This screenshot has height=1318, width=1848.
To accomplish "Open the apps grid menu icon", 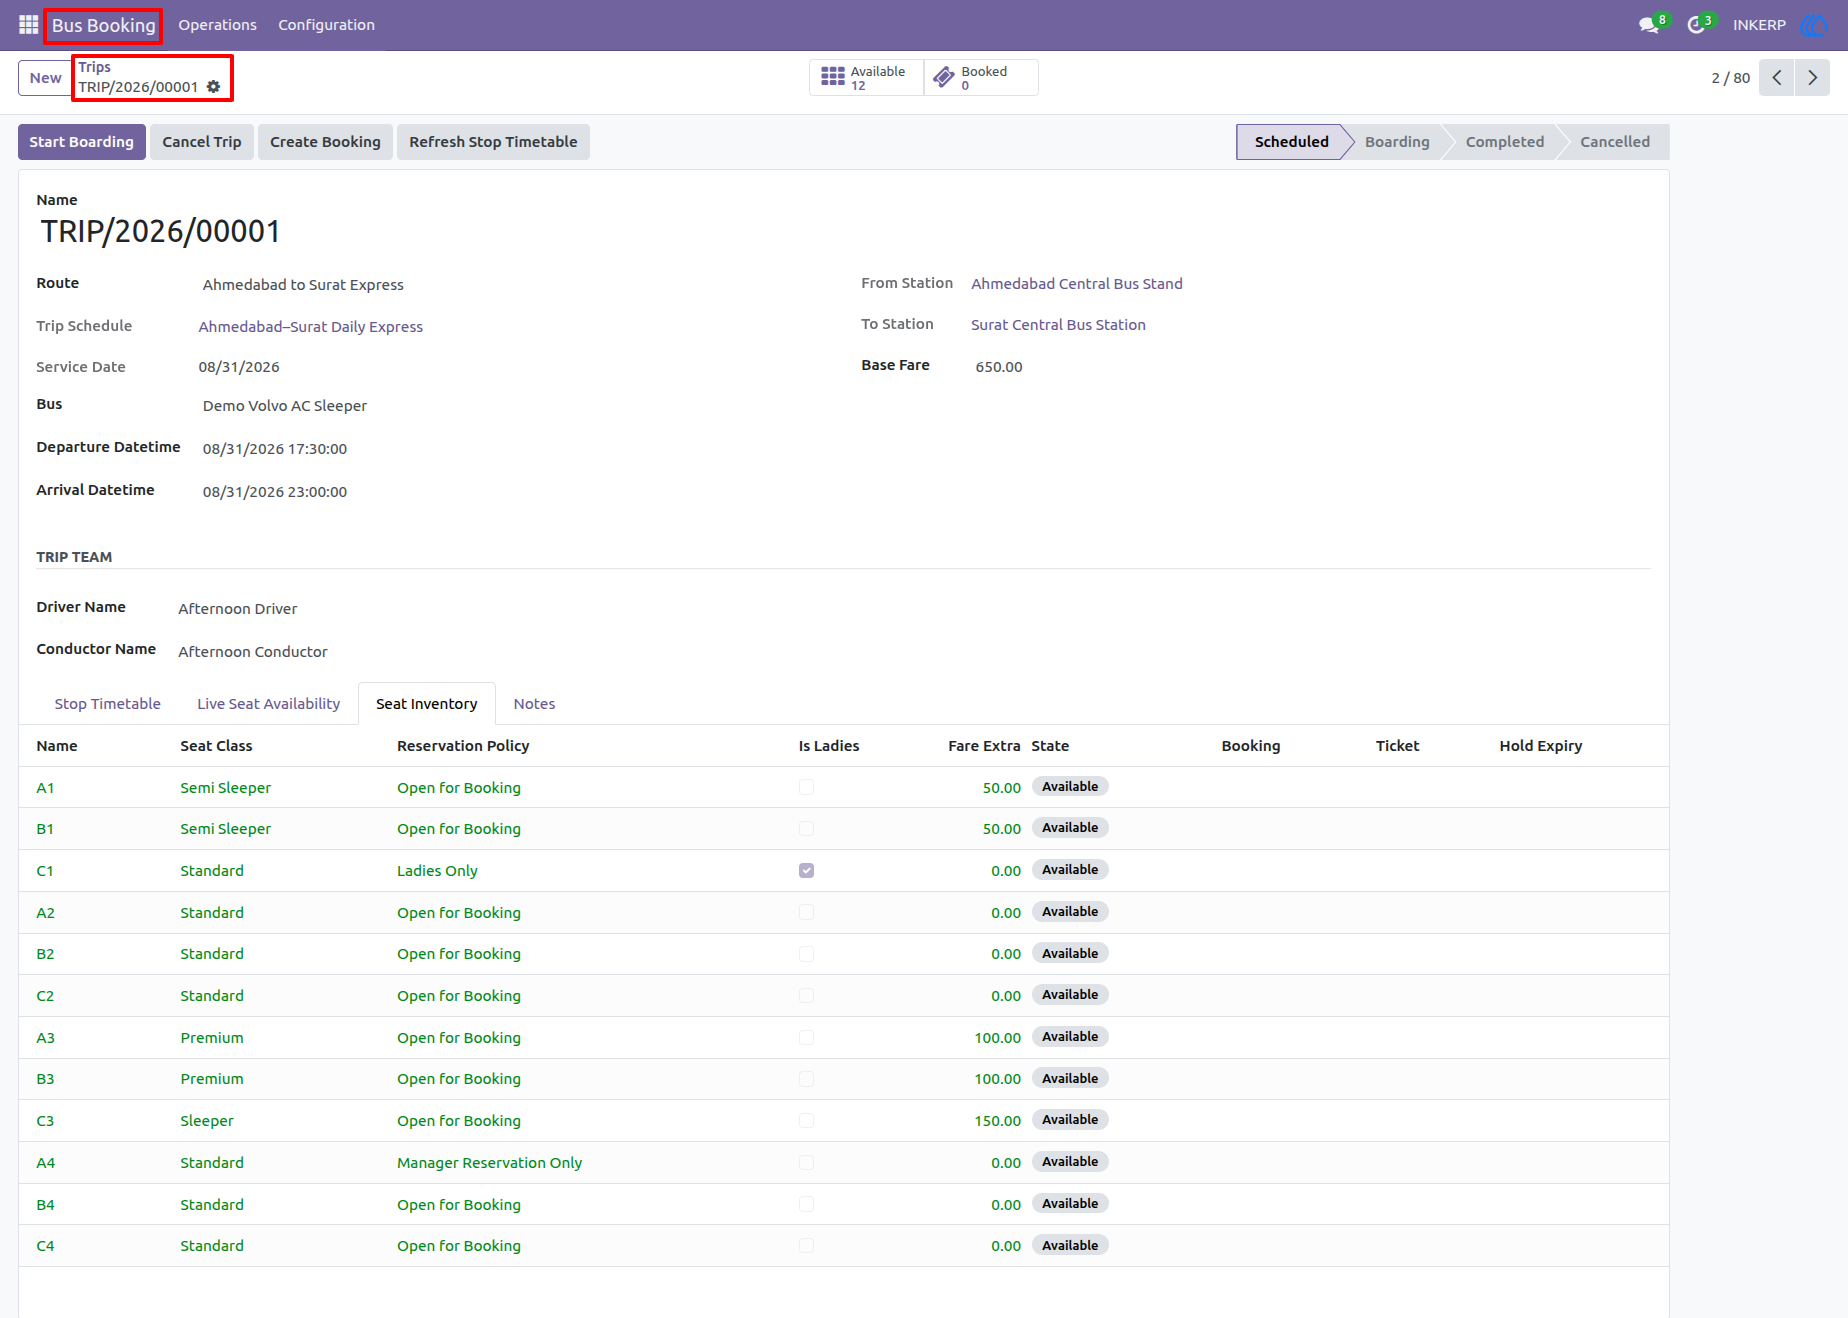I will click(x=29, y=24).
